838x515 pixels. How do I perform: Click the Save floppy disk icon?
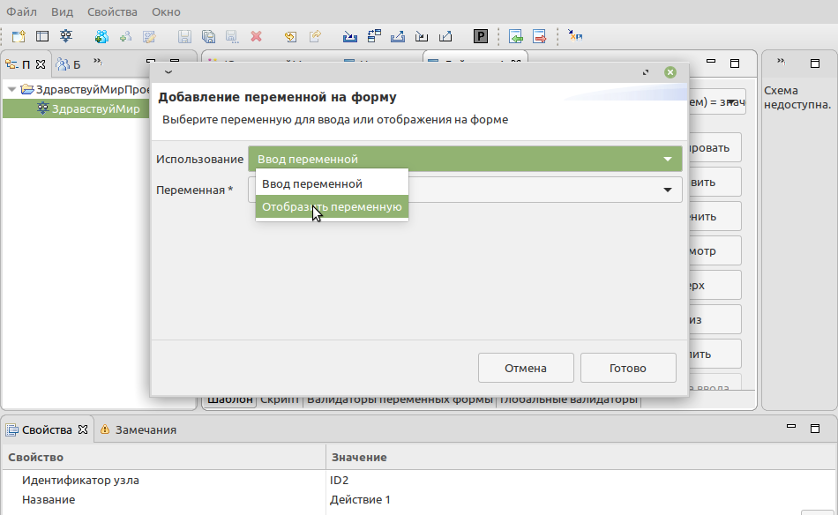pyautogui.click(x=184, y=36)
